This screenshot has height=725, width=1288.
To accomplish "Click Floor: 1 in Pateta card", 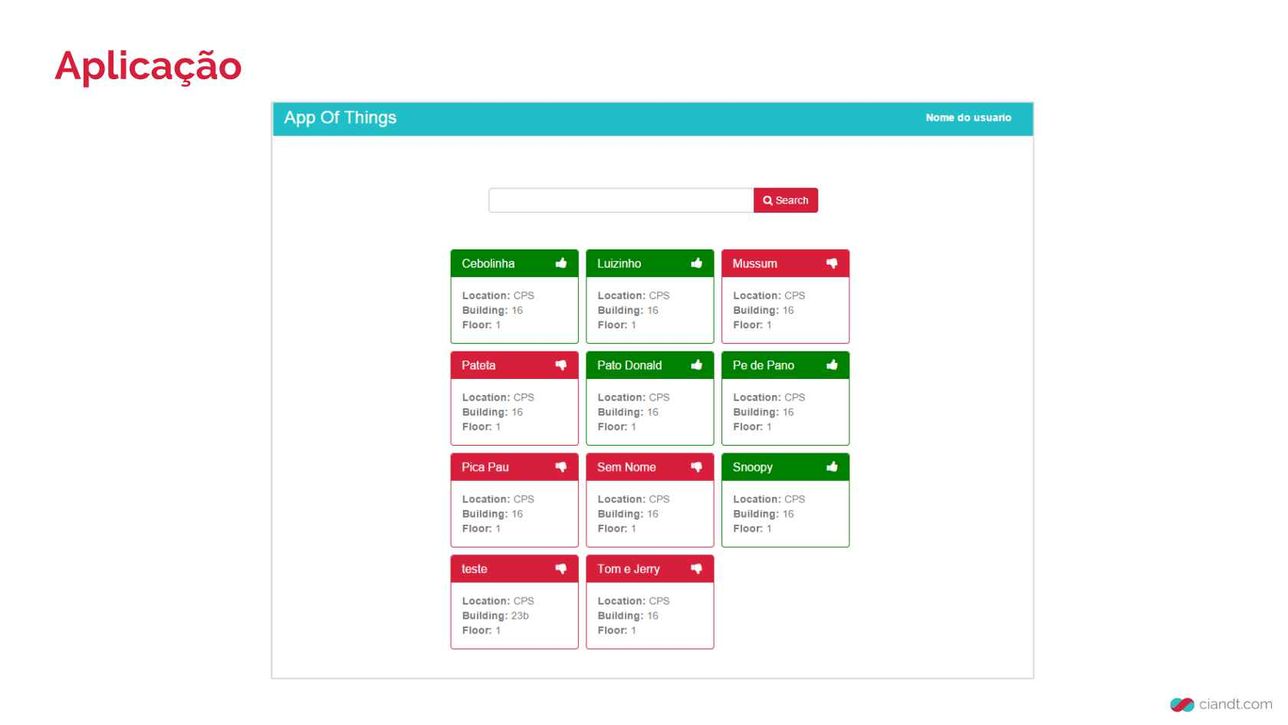I will pos(481,427).
